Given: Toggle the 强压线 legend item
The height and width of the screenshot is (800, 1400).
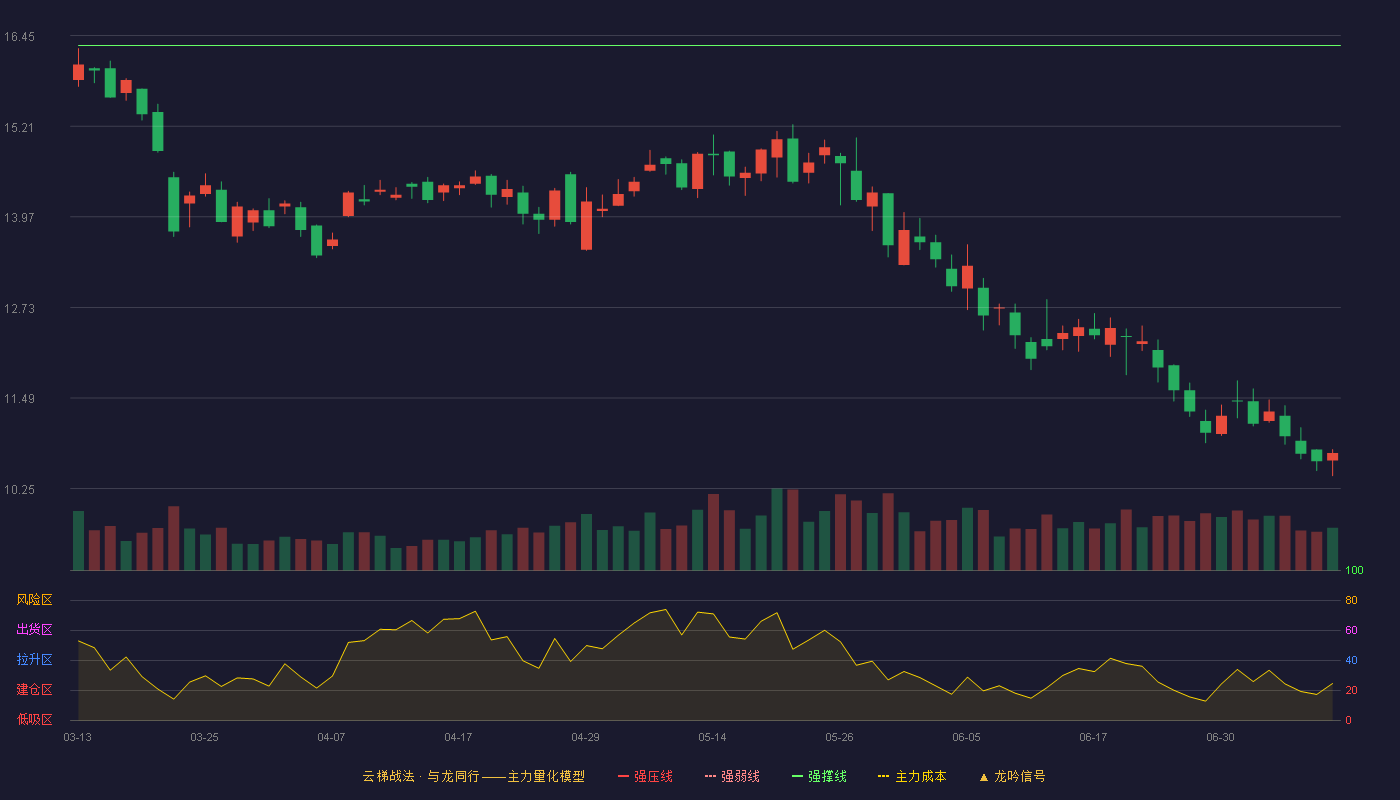Looking at the screenshot, I should tap(645, 776).
